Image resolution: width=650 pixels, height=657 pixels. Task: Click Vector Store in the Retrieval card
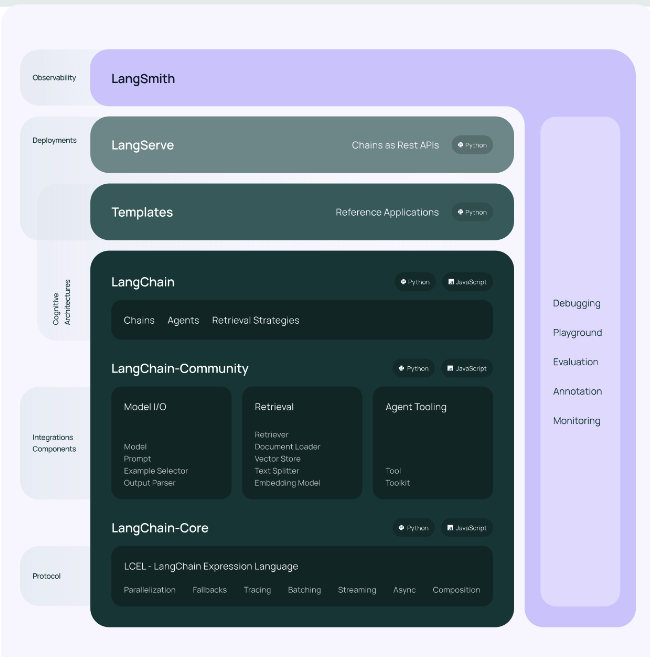[x=277, y=459]
